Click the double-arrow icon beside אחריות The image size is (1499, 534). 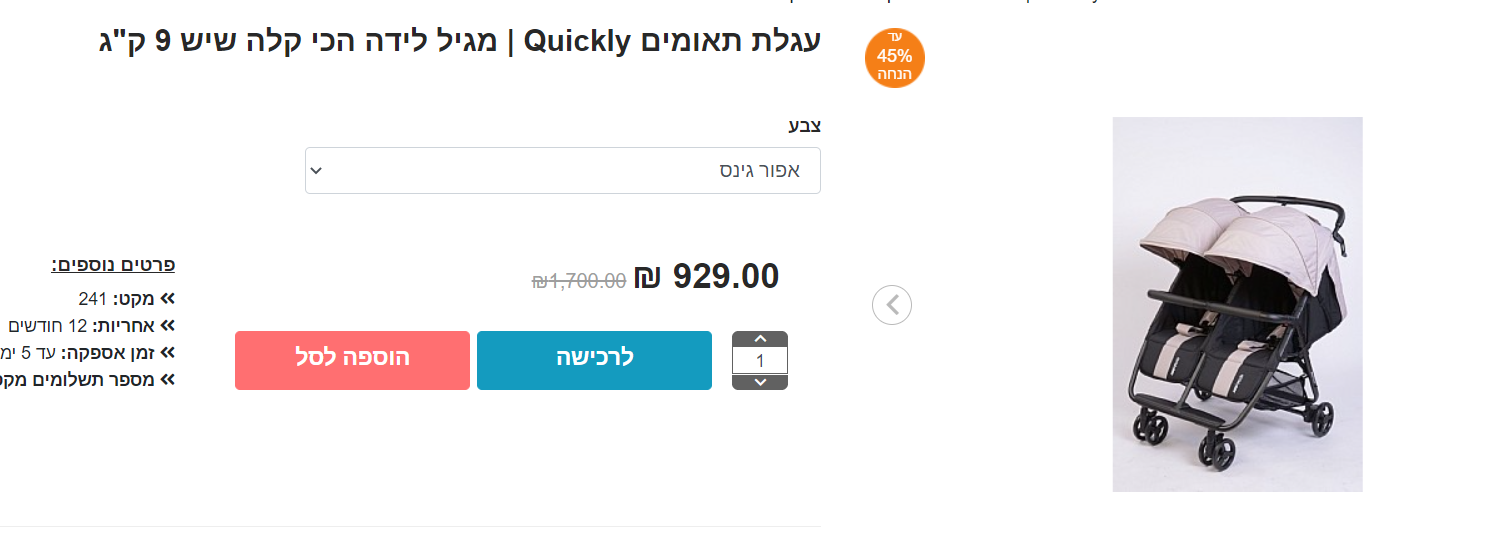(167, 325)
